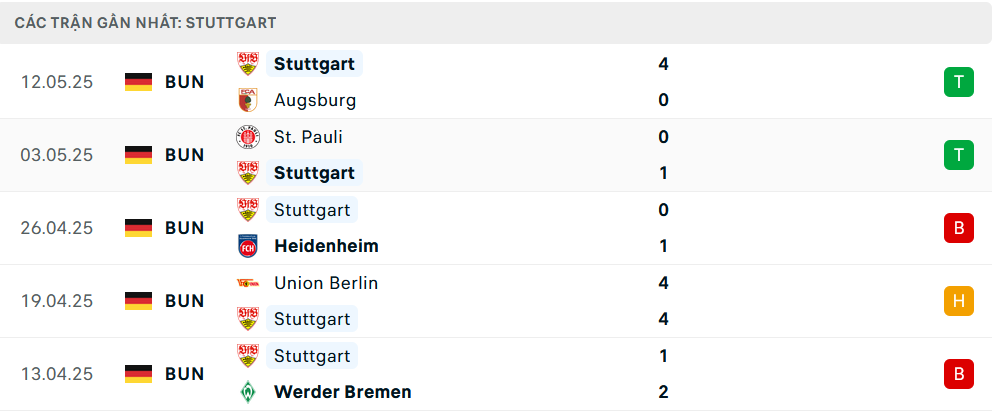The height and width of the screenshot is (412, 992).
Task: Click the Augsburg club crest icon
Action: tap(248, 101)
